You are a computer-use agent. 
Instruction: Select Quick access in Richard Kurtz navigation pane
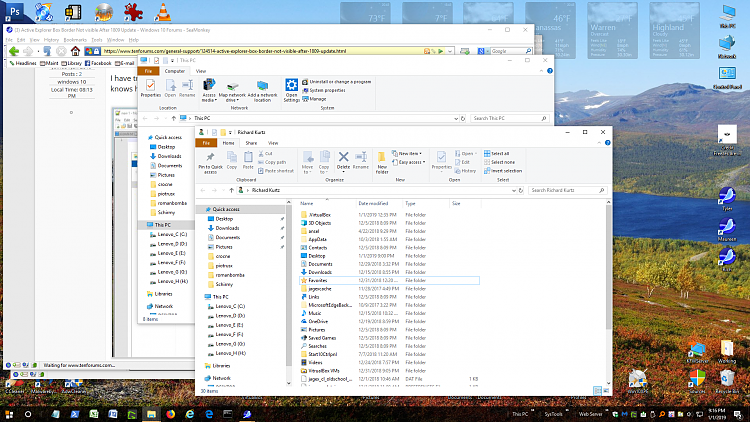[x=241, y=210]
